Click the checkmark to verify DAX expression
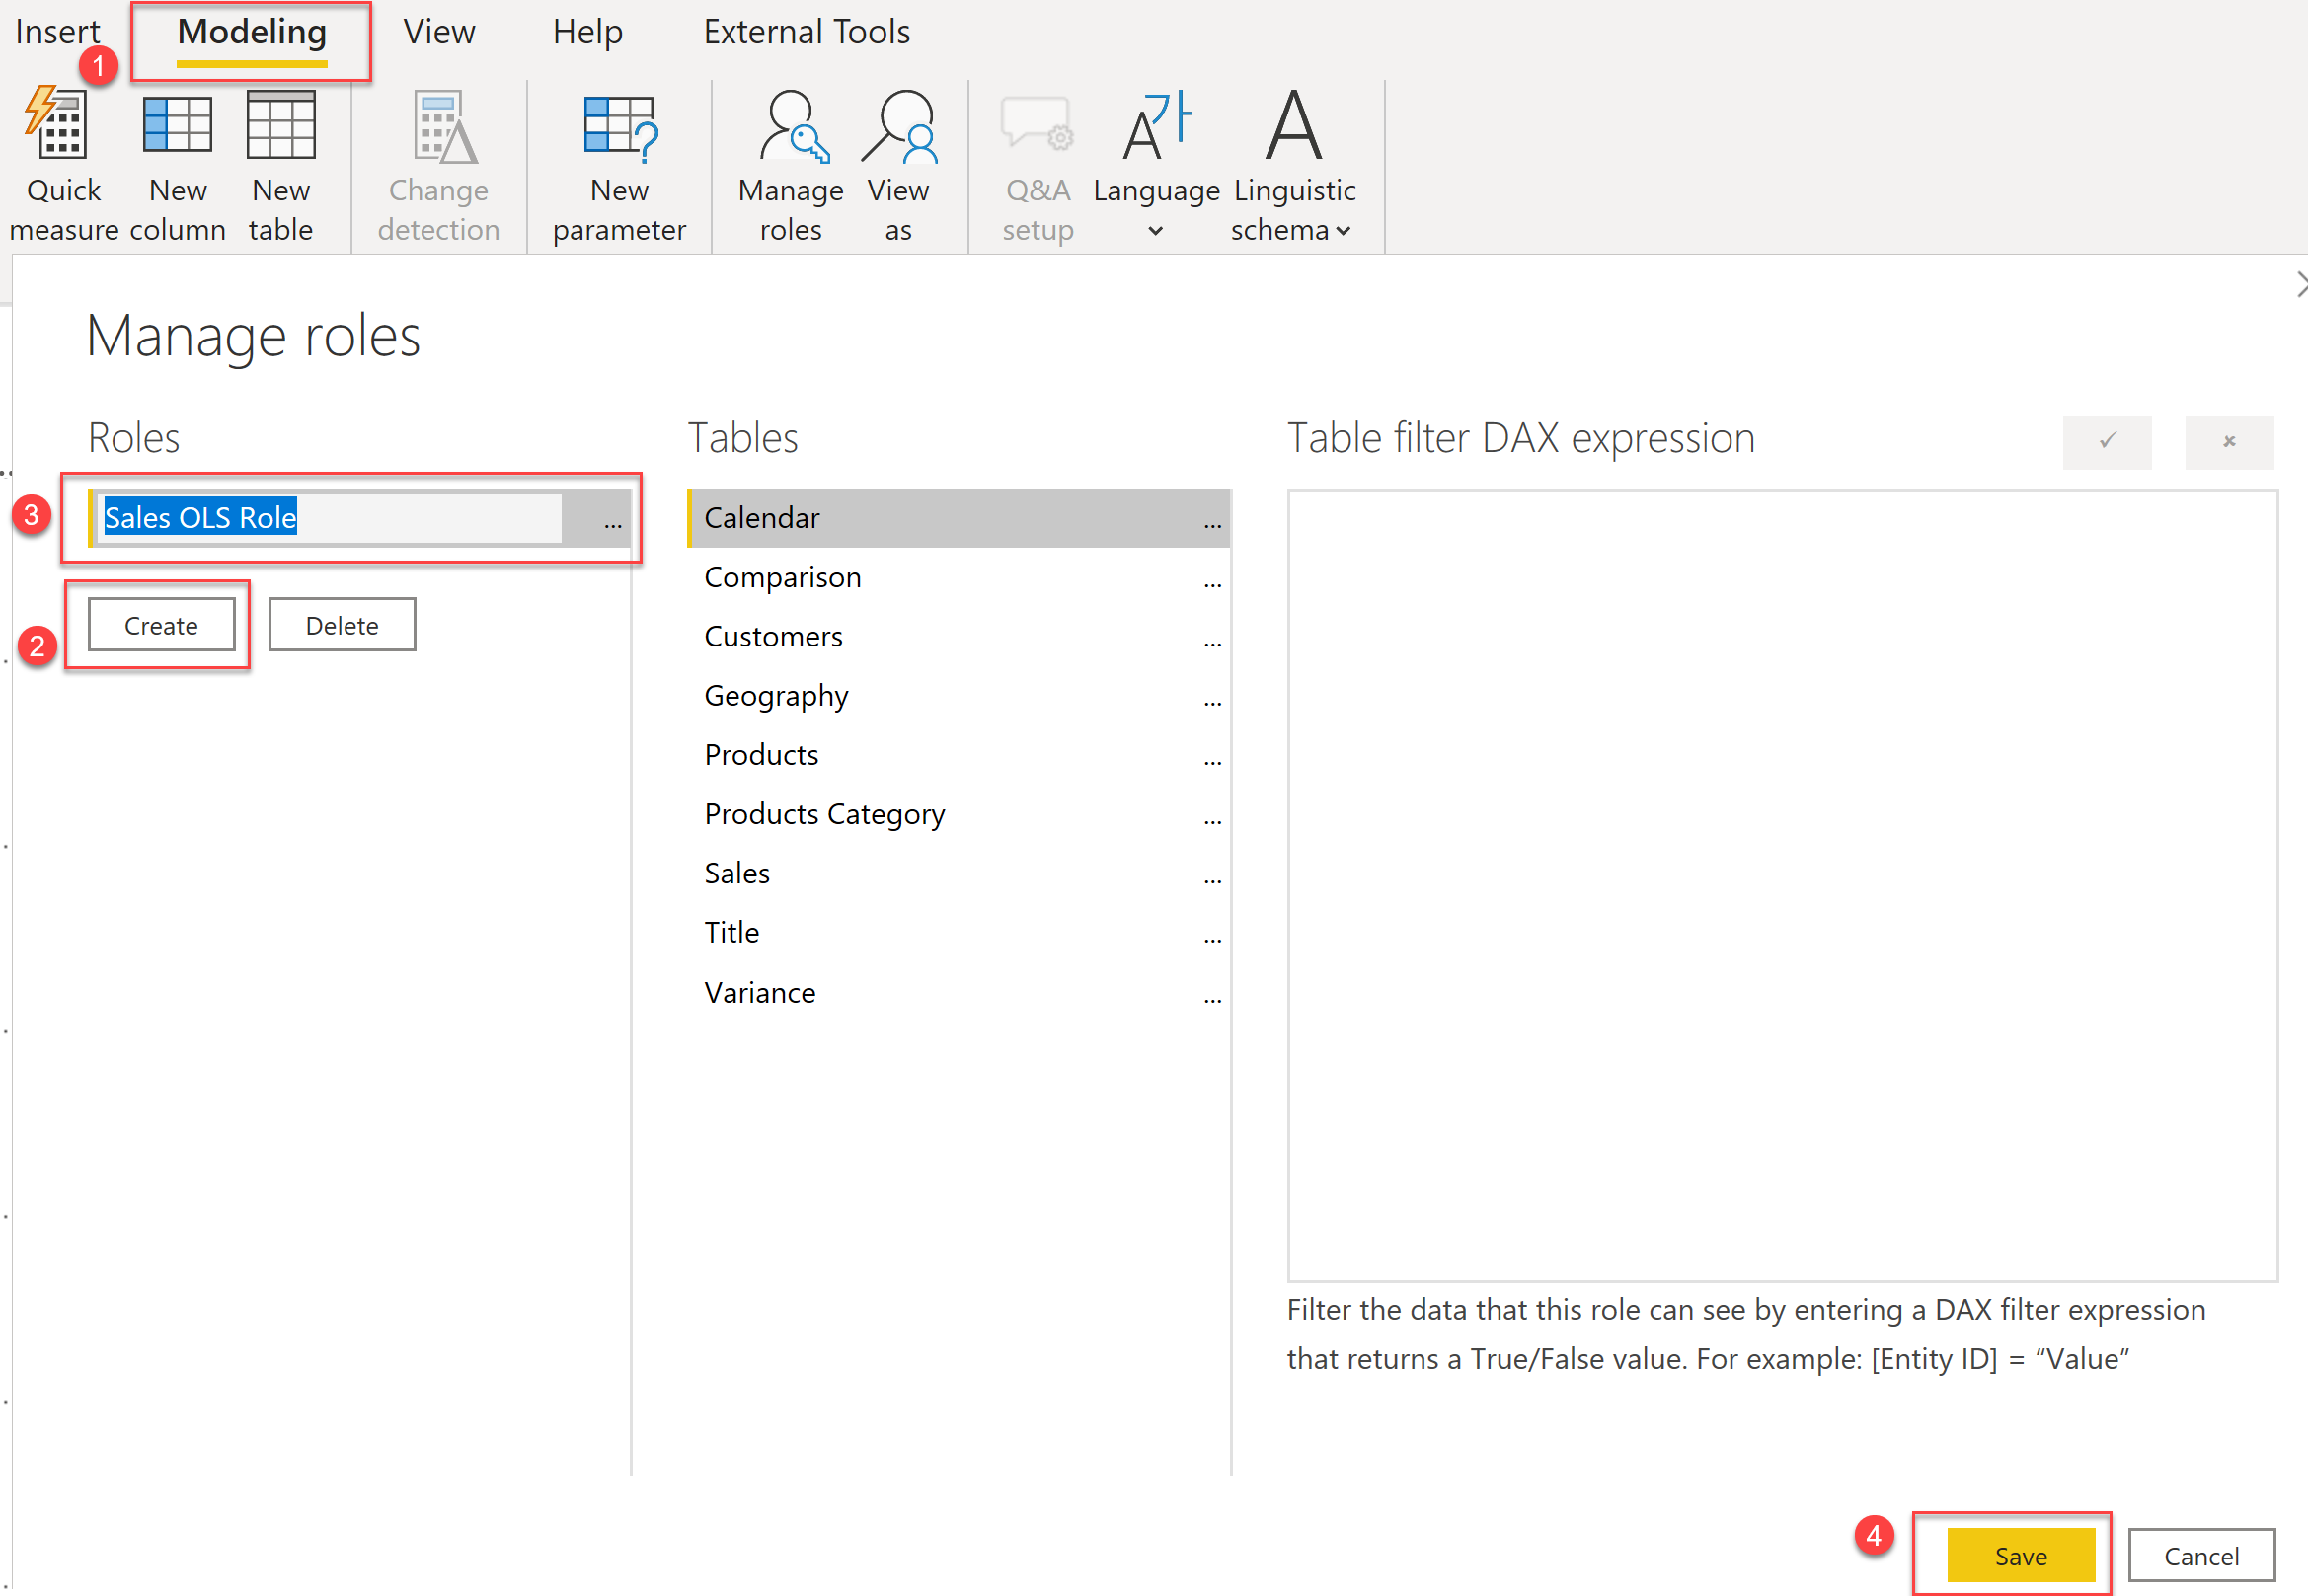Screen dimensions: 2308x1596 [2106, 441]
